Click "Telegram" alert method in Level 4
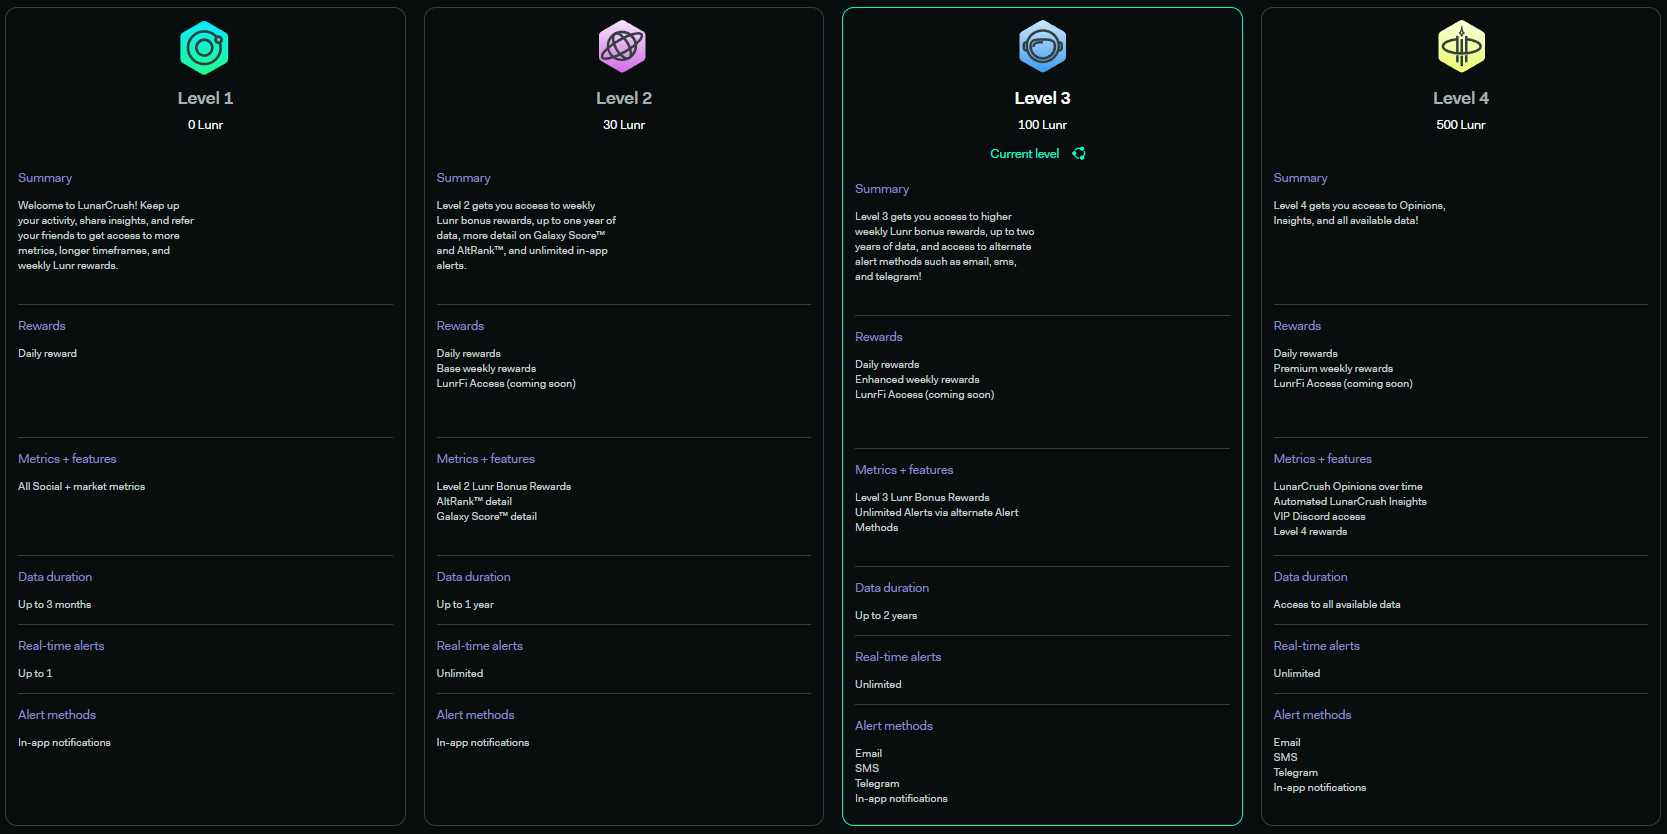 tap(1296, 773)
